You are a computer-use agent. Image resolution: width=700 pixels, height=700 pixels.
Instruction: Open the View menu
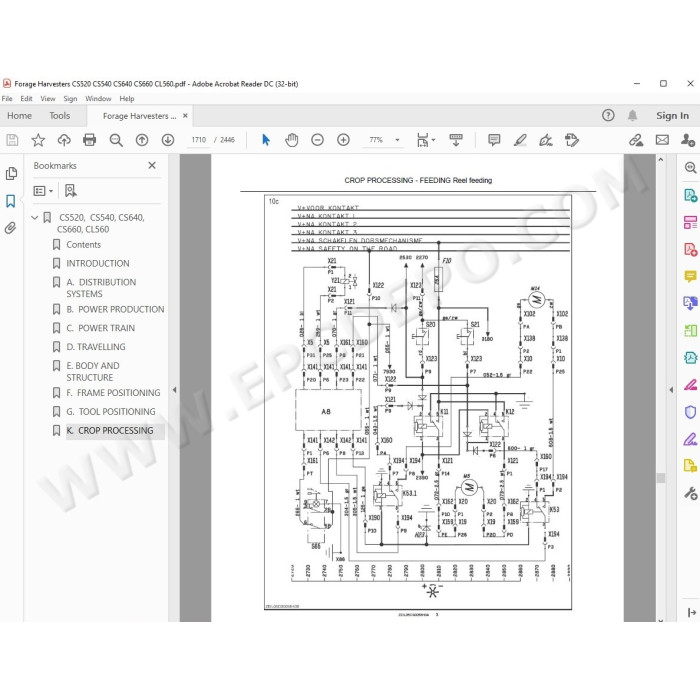click(x=48, y=99)
